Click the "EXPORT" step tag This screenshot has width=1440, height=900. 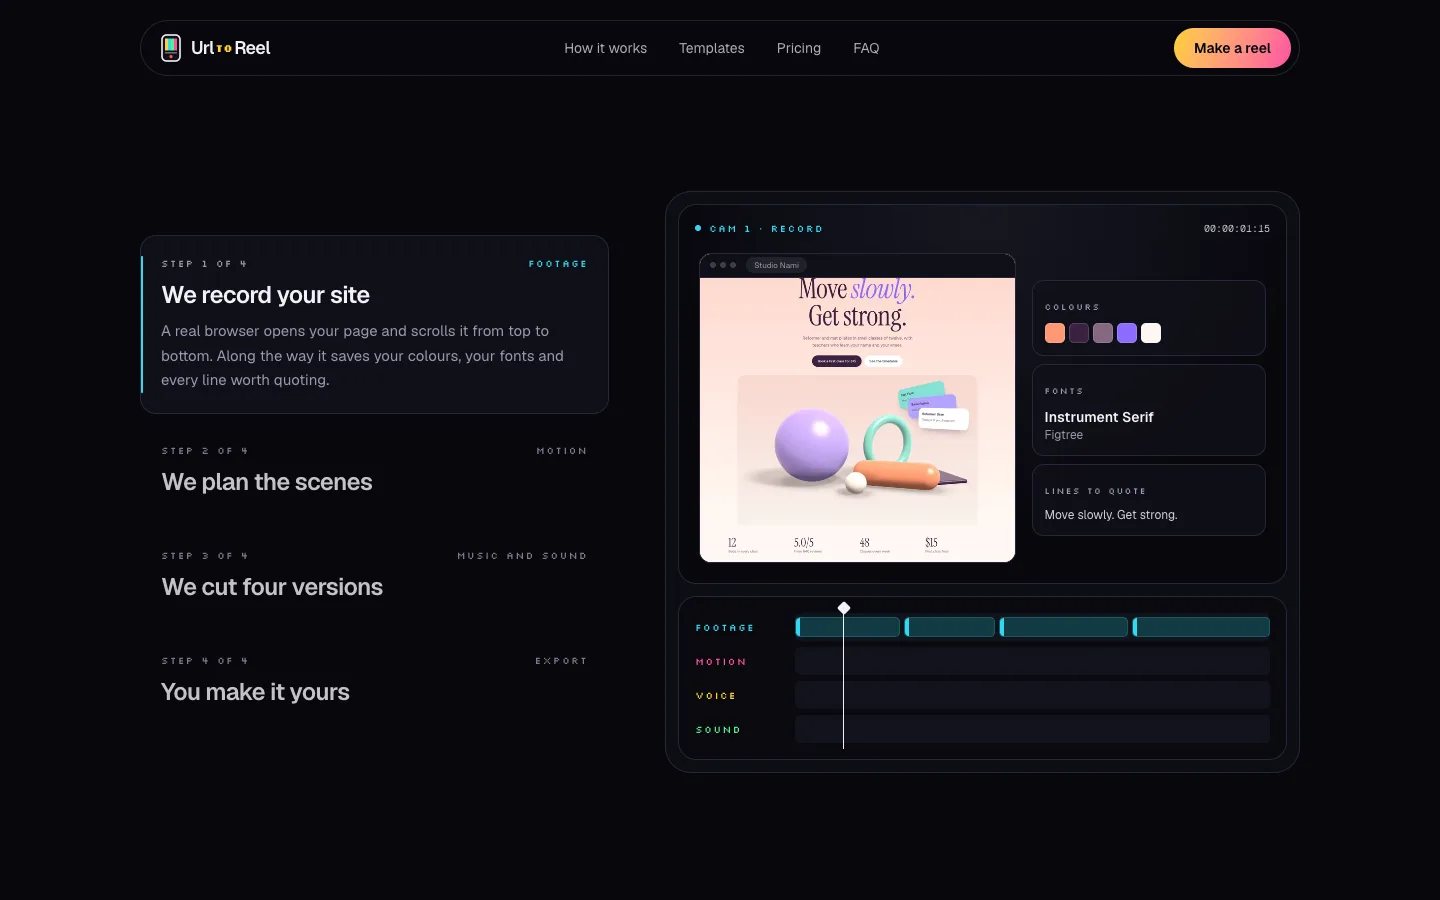click(561, 661)
